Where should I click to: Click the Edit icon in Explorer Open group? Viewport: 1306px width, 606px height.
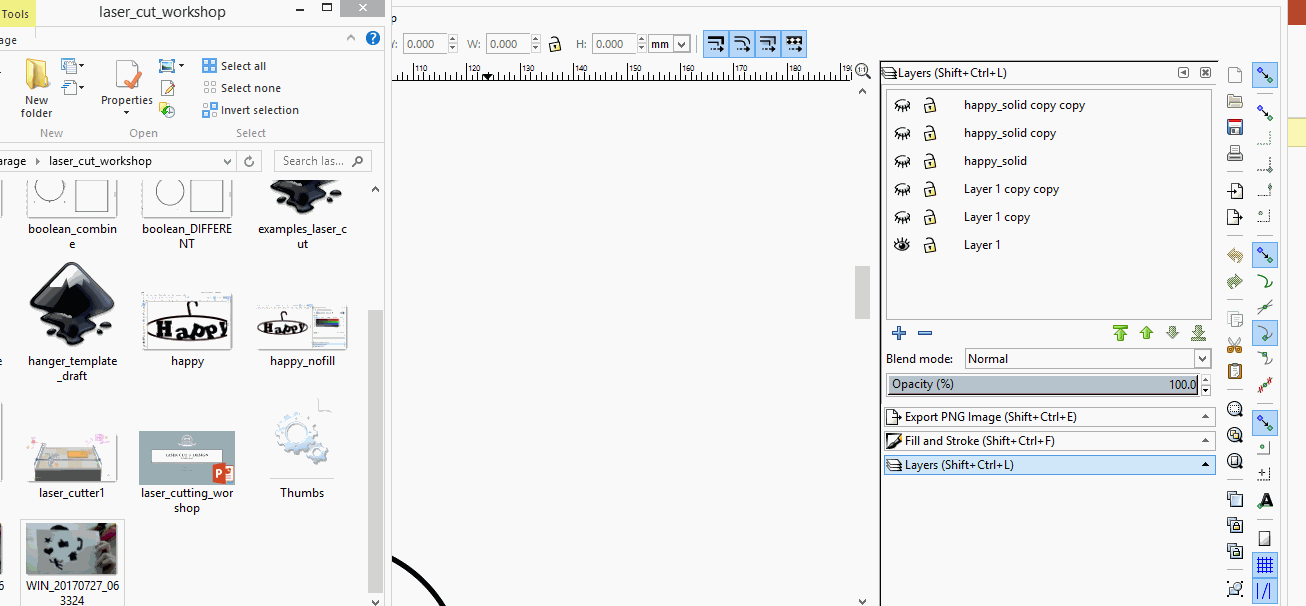click(x=168, y=89)
